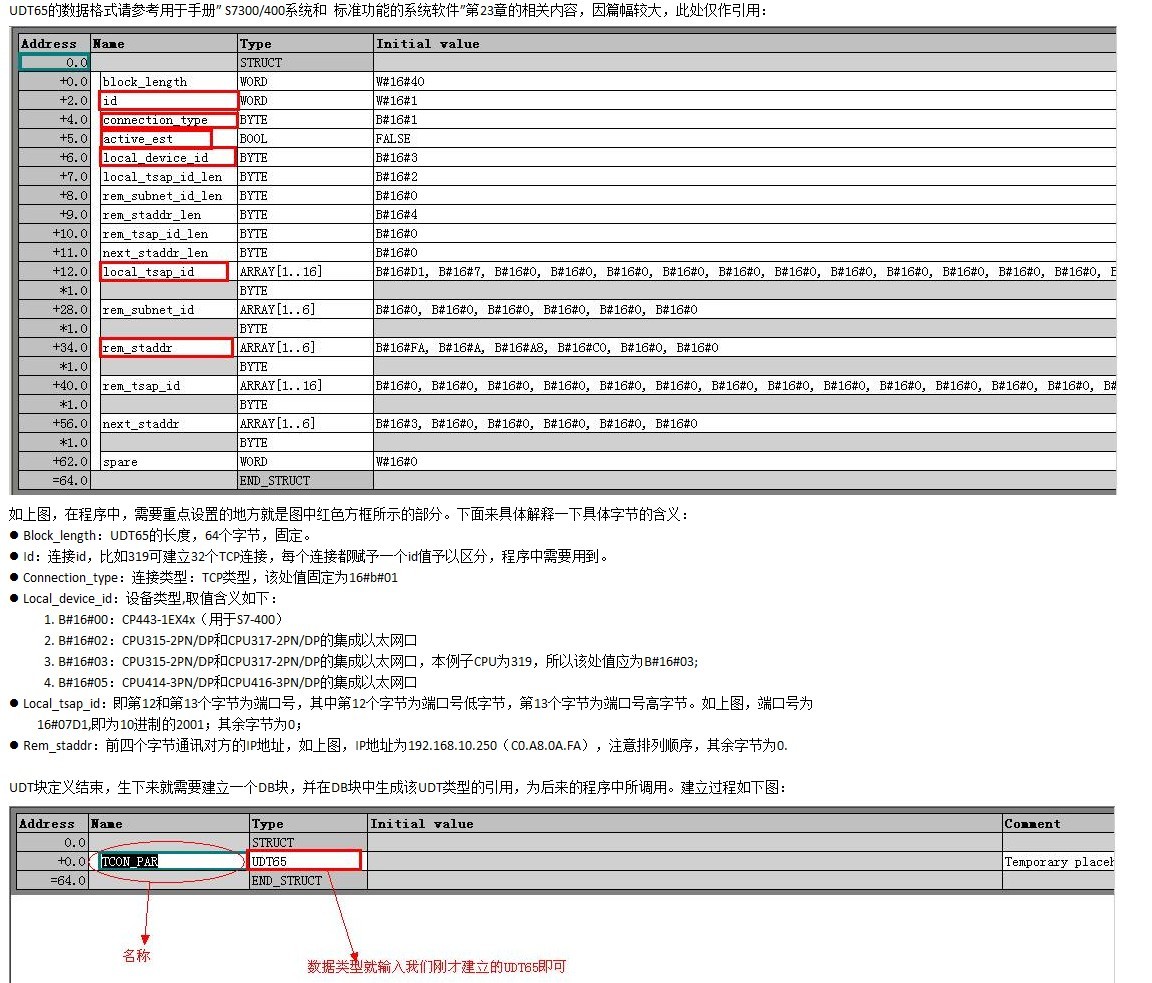1152x983 pixels.
Task: Click the Initial value column header in upper table
Action: coord(744,44)
